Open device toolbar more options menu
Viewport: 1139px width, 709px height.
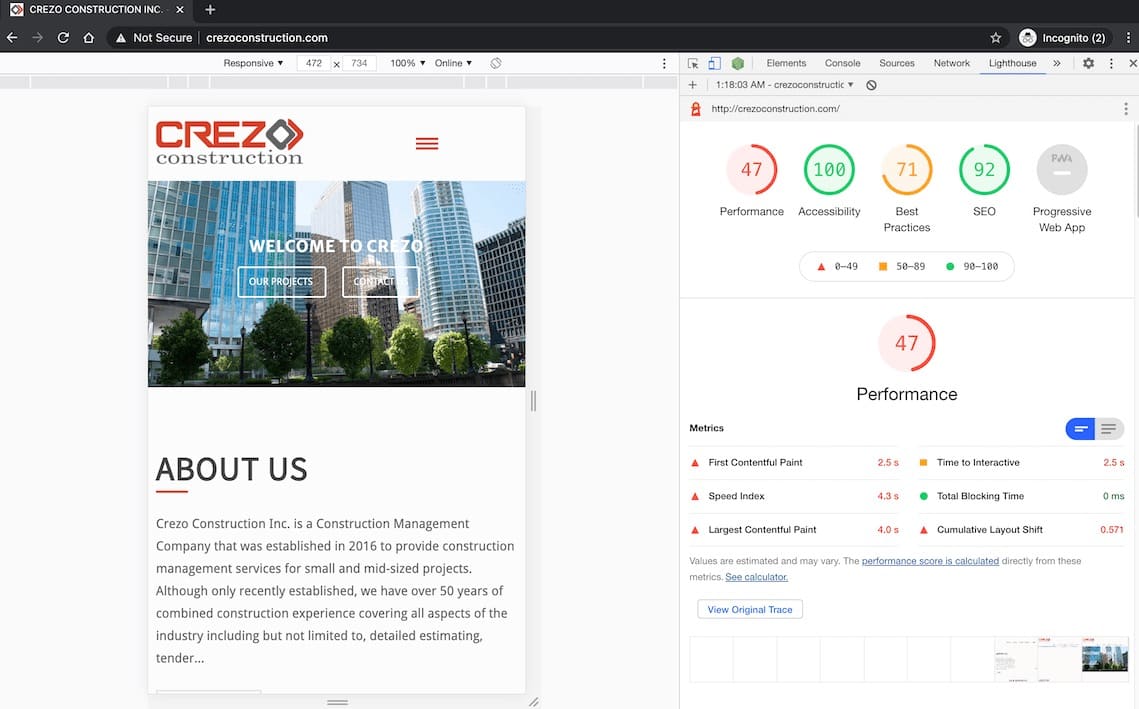click(x=664, y=63)
